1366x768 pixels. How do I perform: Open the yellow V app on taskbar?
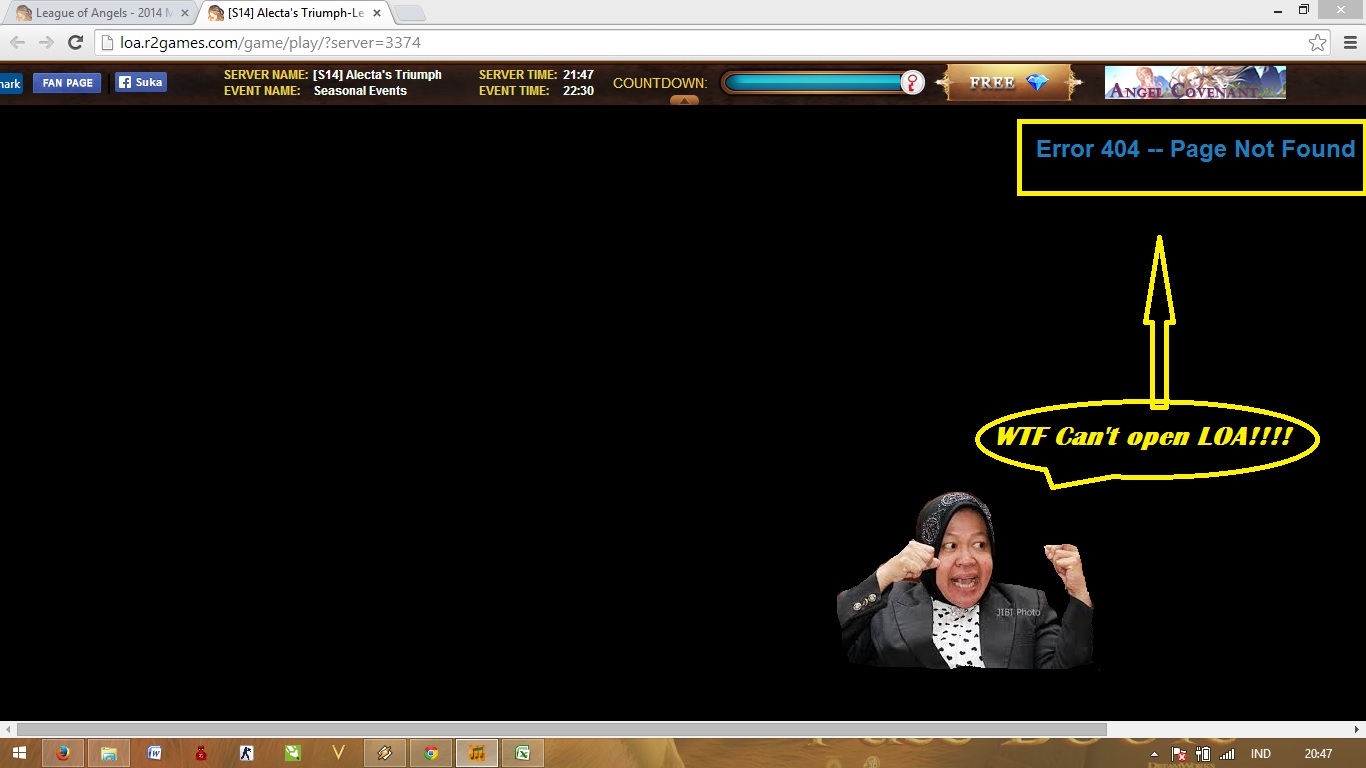[x=339, y=753]
